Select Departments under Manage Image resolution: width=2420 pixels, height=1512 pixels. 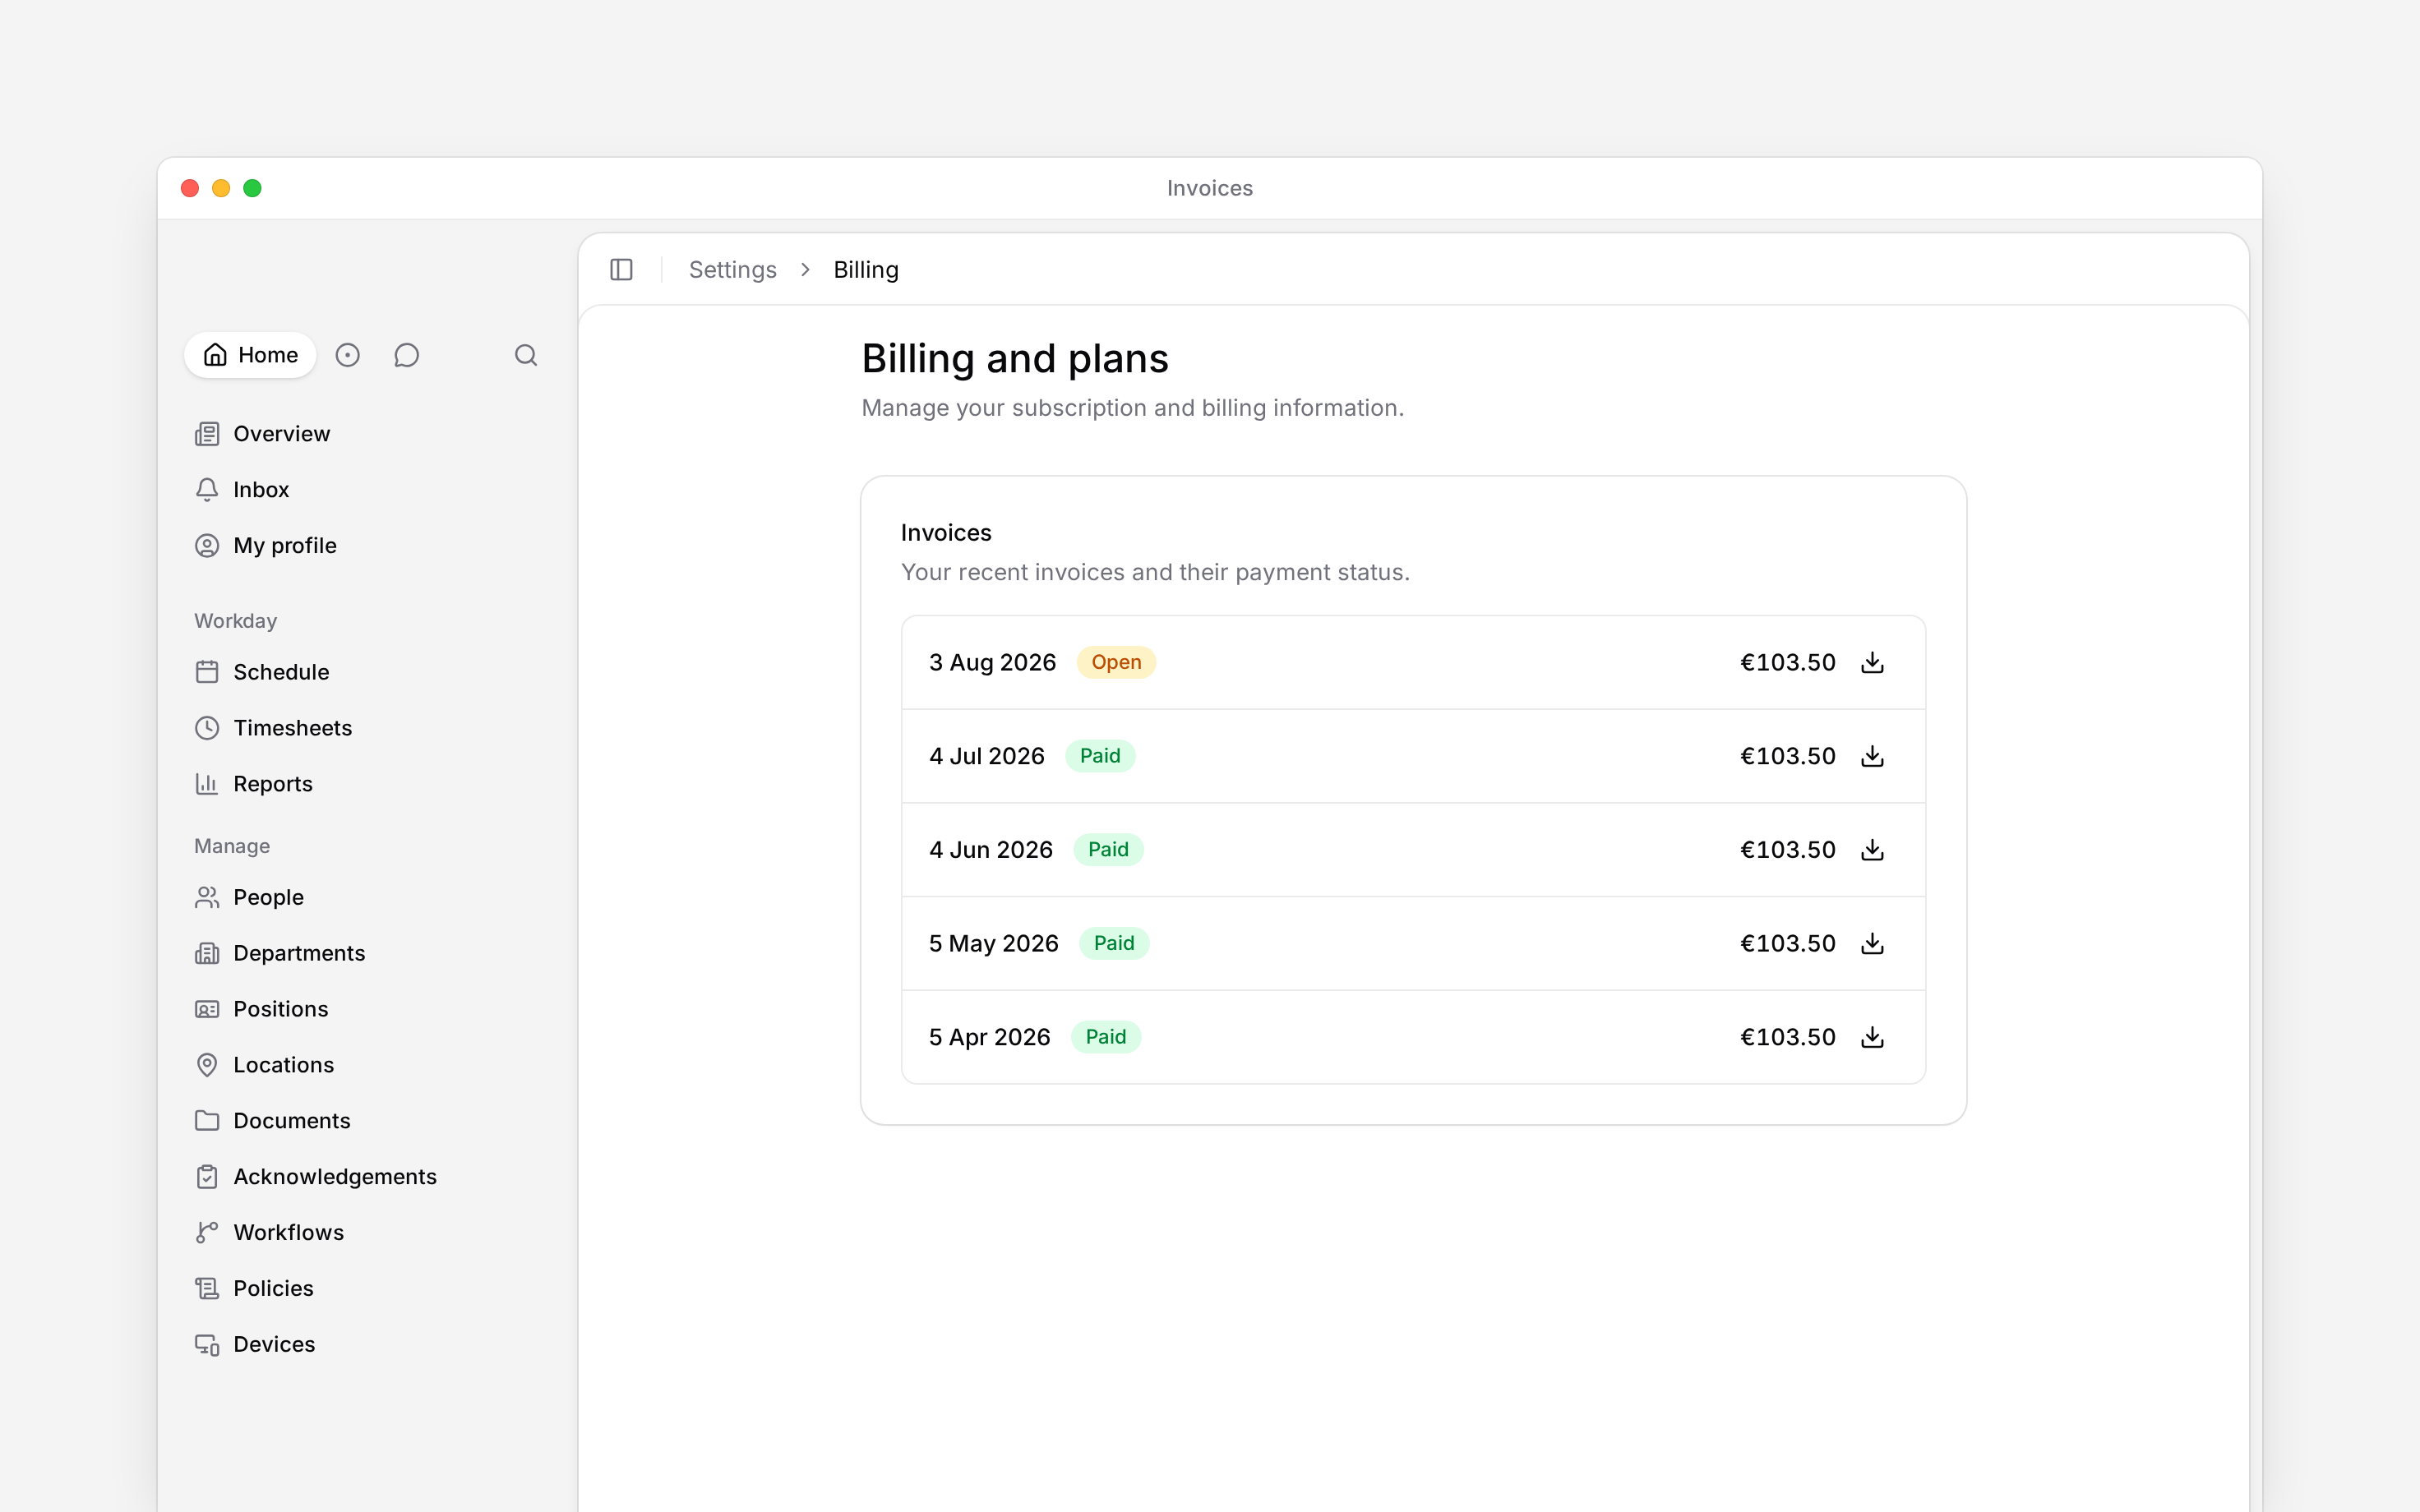(x=368, y=953)
